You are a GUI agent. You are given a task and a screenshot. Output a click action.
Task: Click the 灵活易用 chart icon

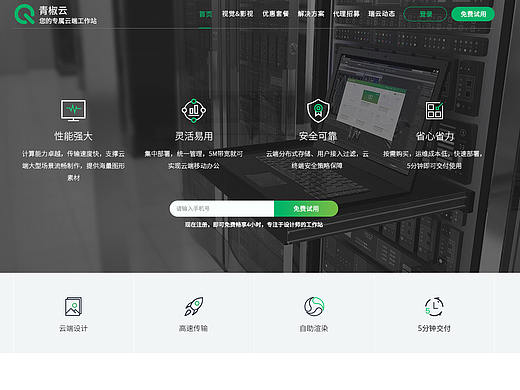[x=194, y=110]
